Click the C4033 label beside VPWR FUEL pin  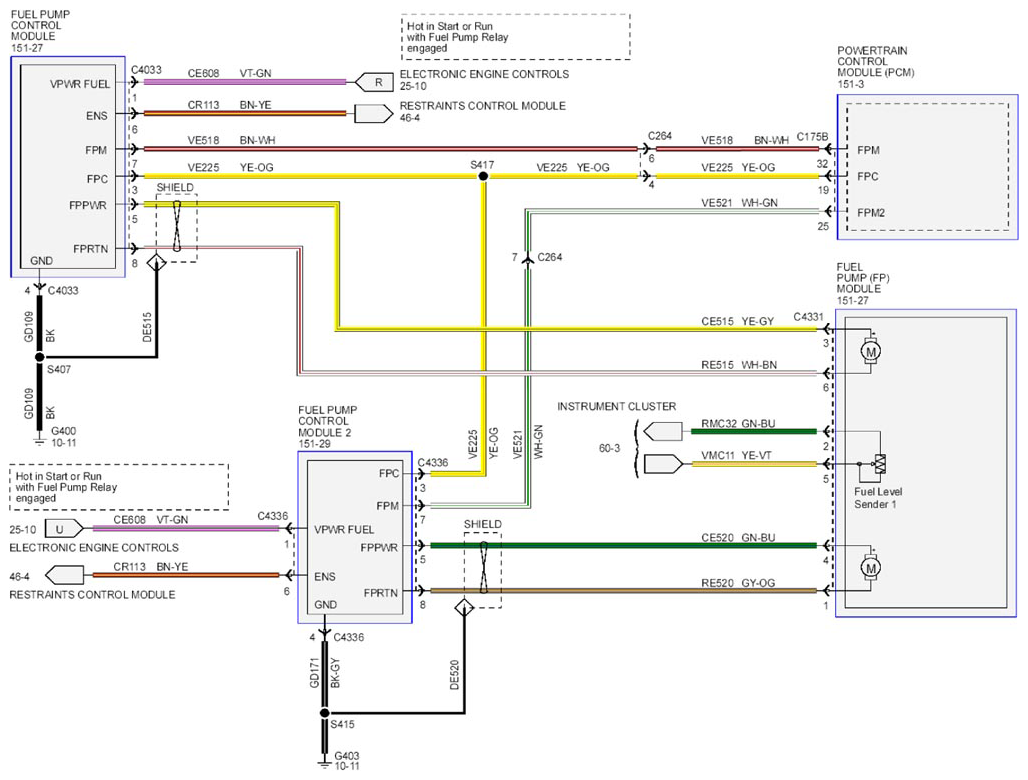(x=146, y=69)
